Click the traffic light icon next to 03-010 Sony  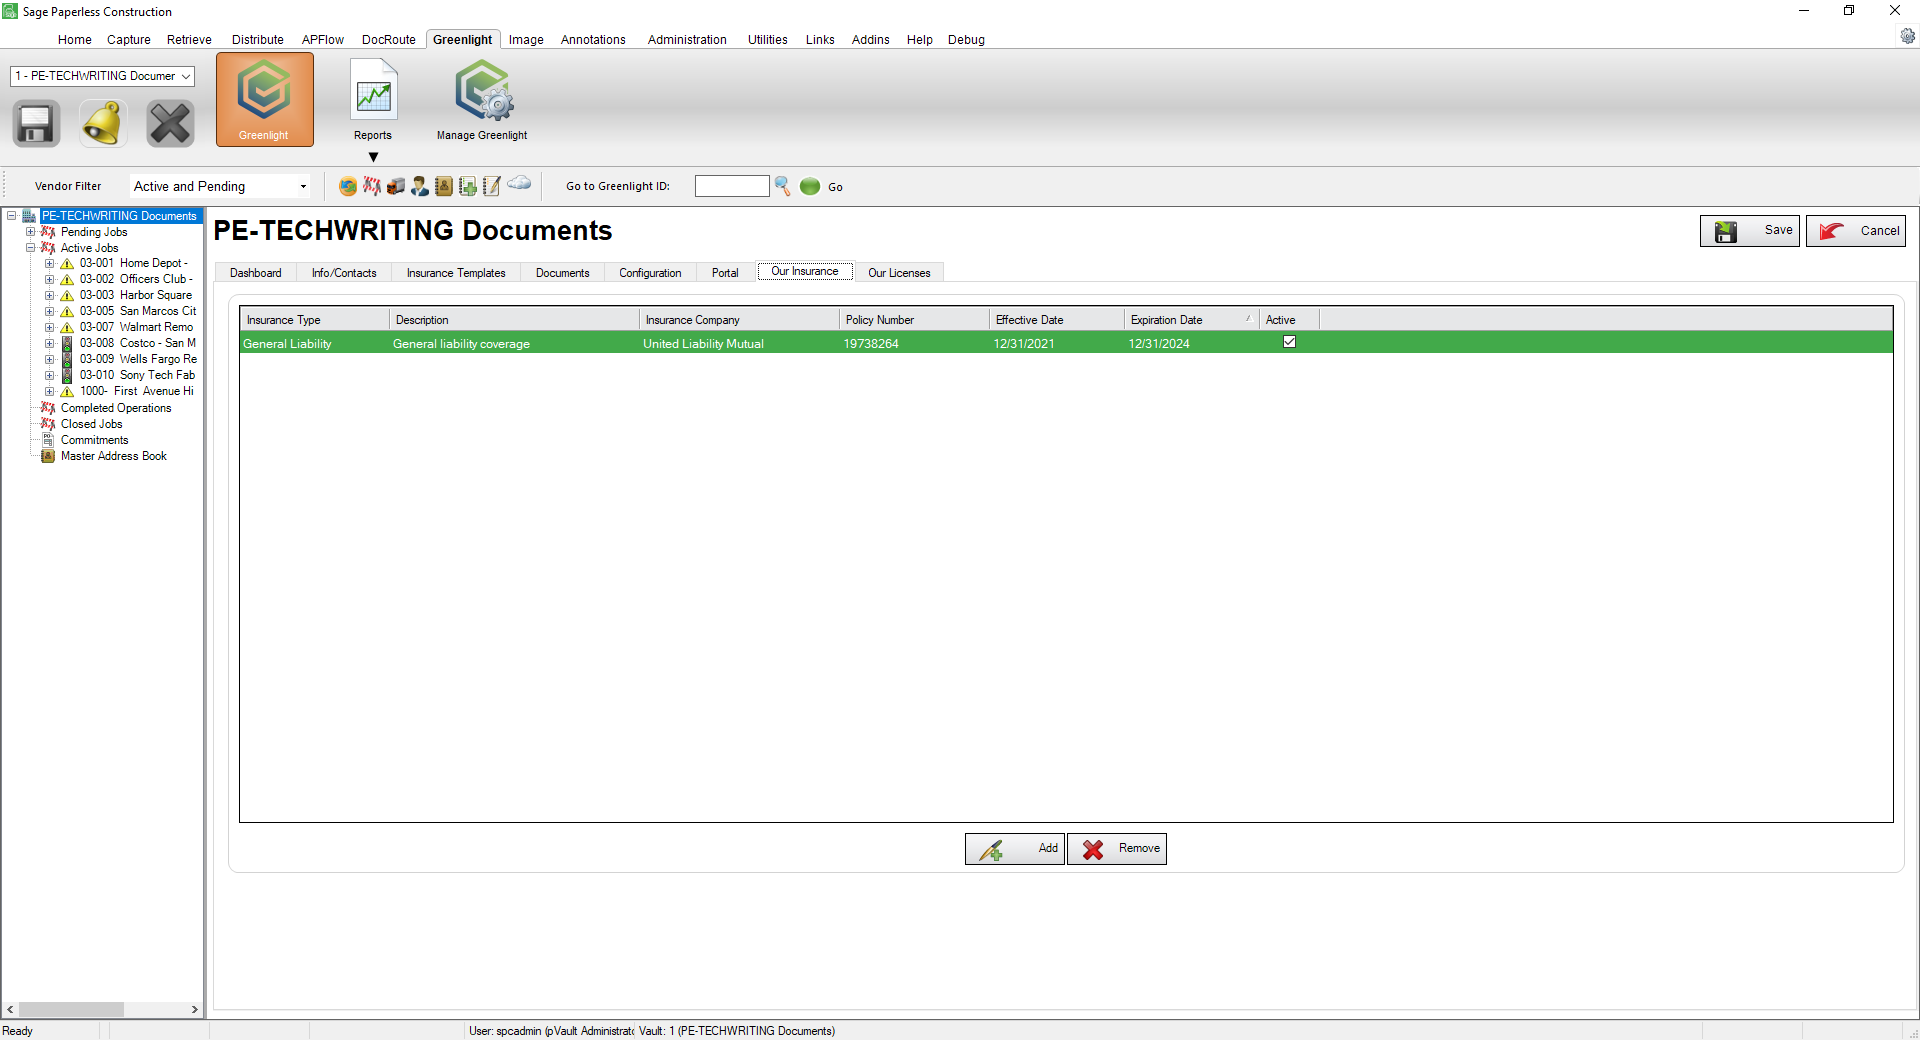coord(67,376)
